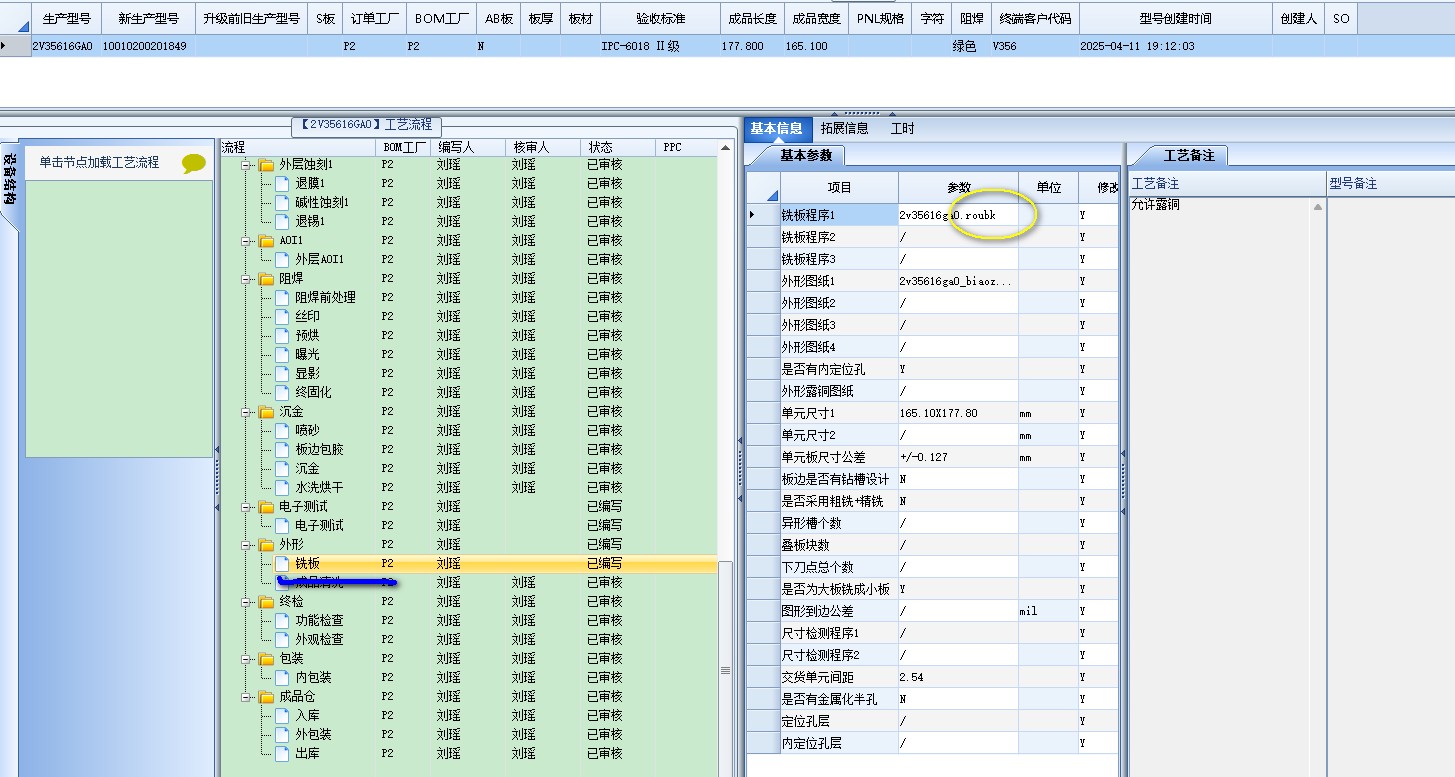Viewport: 1455px width, 777px height.
Task: Collapse the 外形 tree node
Action: click(x=247, y=544)
